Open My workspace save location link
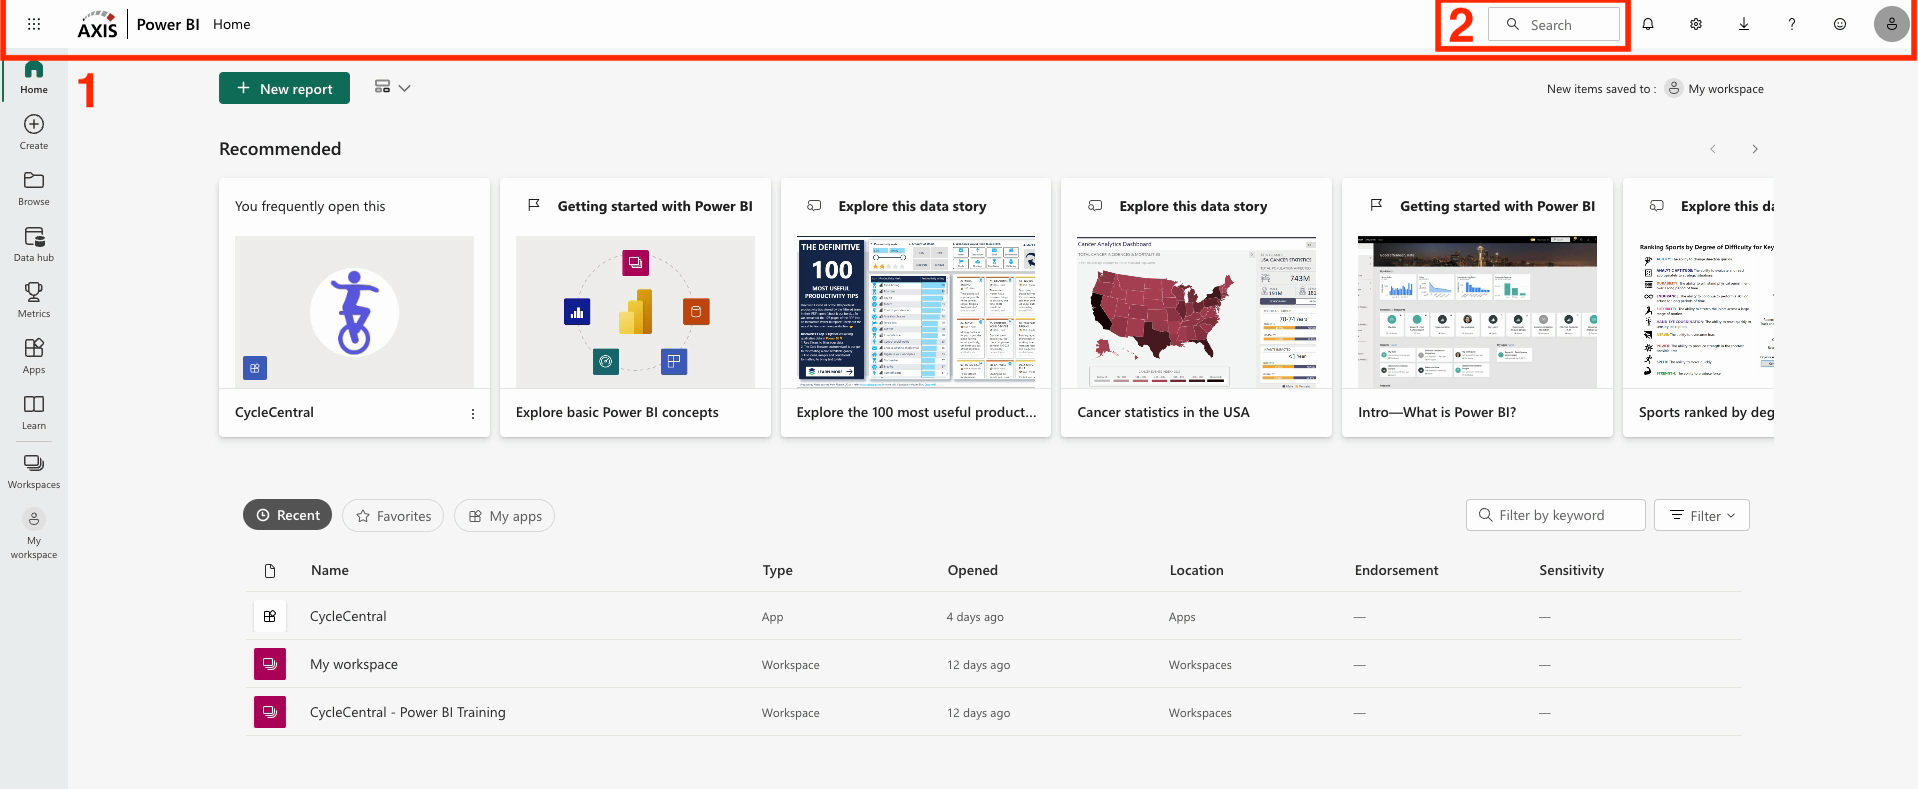 tap(1726, 89)
